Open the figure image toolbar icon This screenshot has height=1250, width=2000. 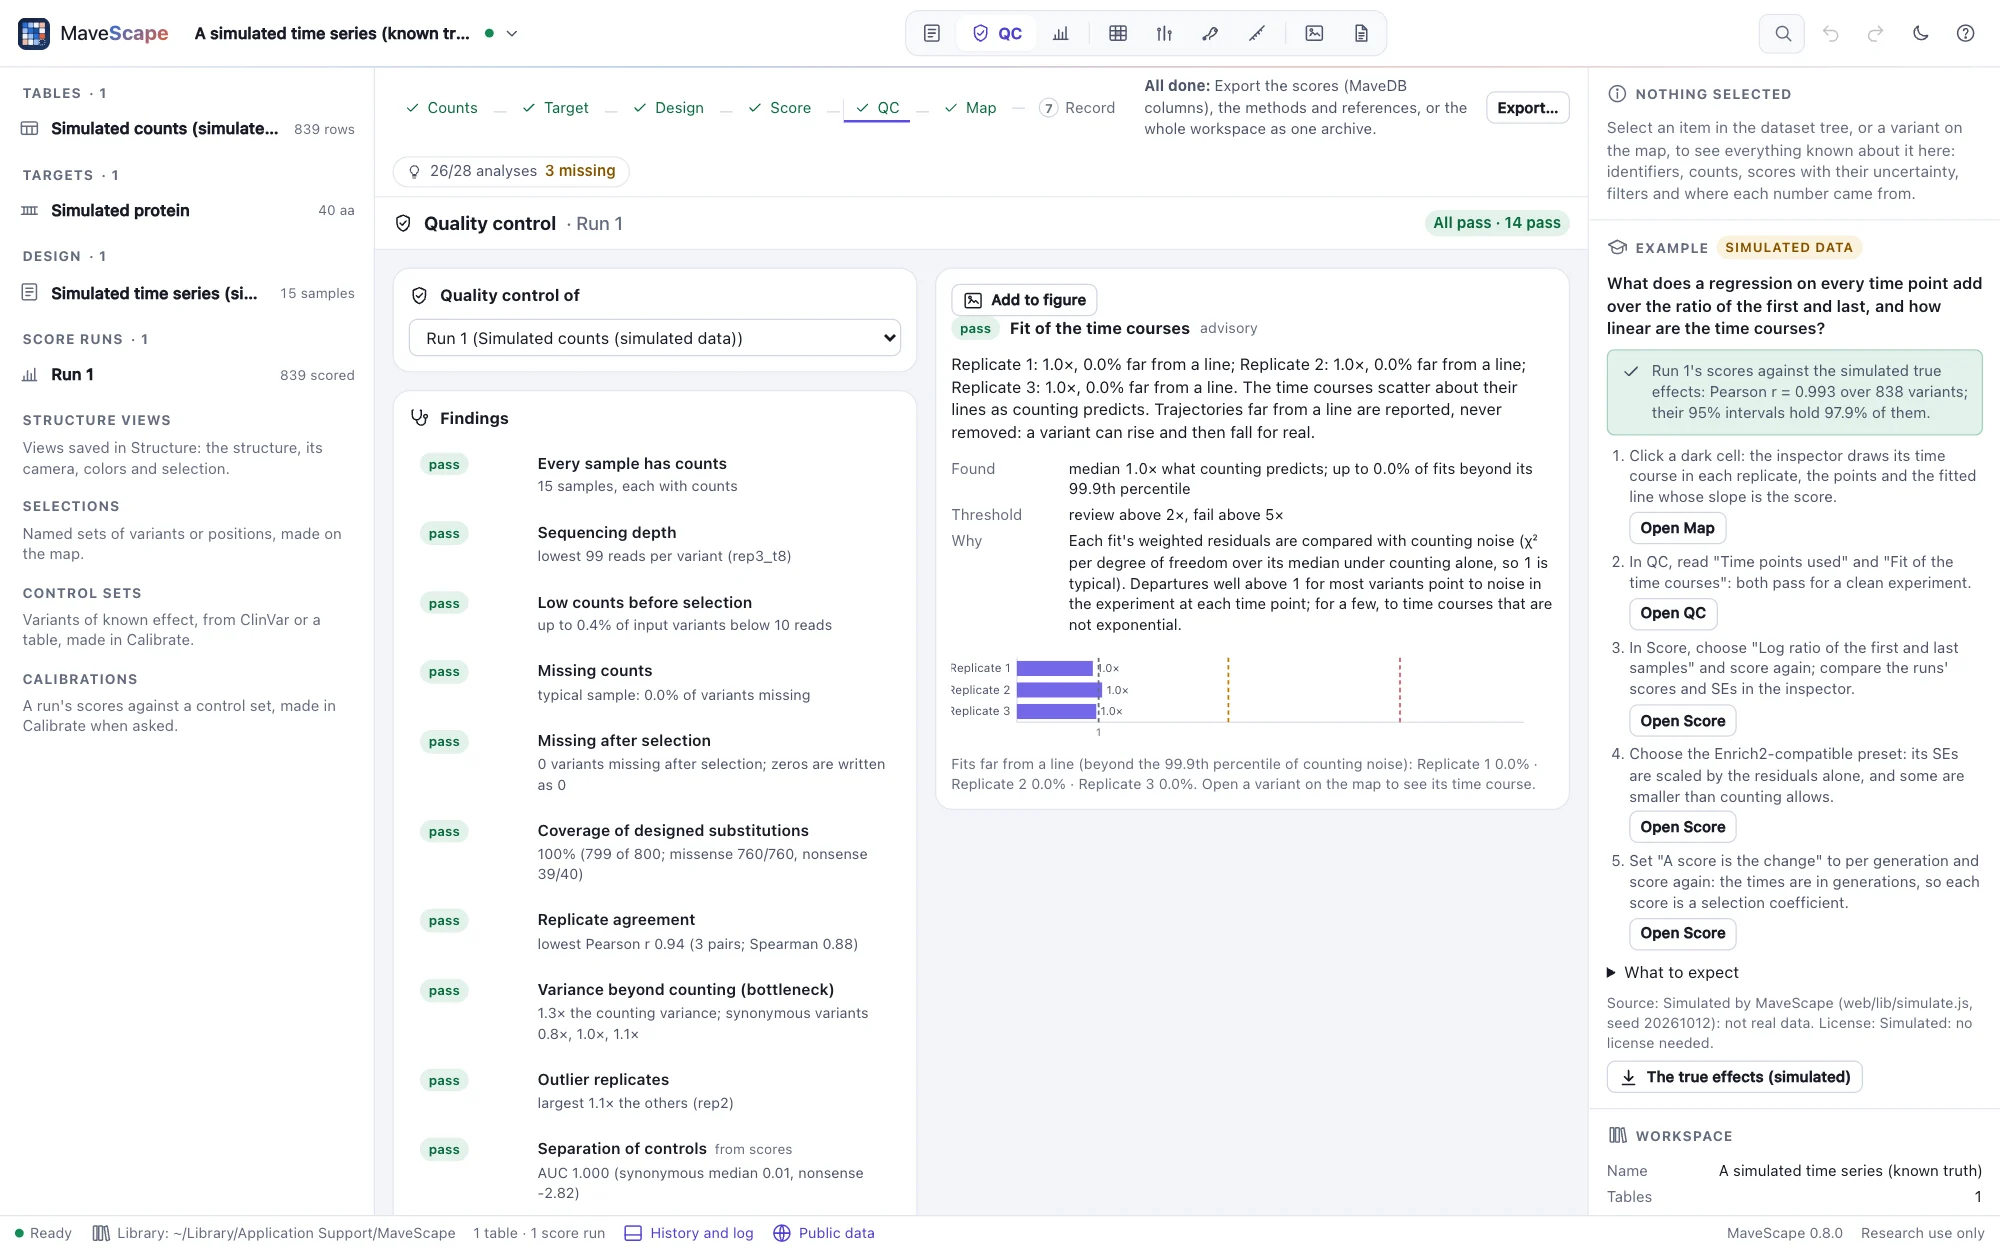(x=1314, y=33)
